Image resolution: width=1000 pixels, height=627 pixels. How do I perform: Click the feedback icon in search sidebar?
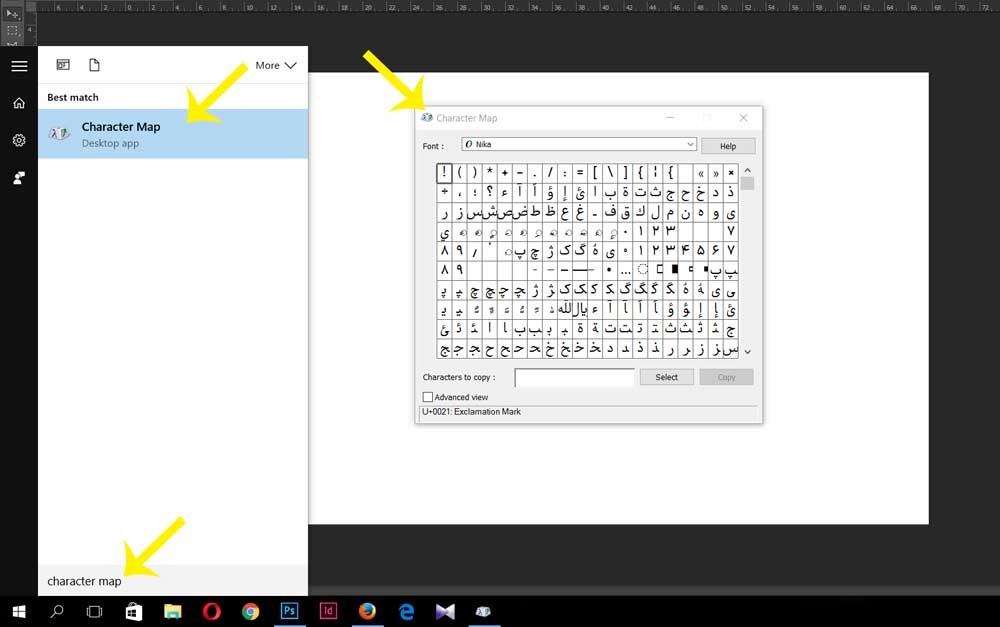[18, 178]
